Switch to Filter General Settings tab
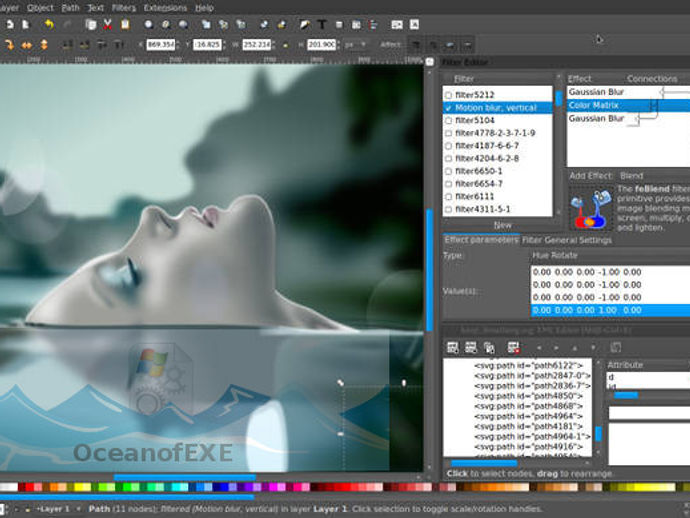This screenshot has height=518, width=690. coord(569,240)
